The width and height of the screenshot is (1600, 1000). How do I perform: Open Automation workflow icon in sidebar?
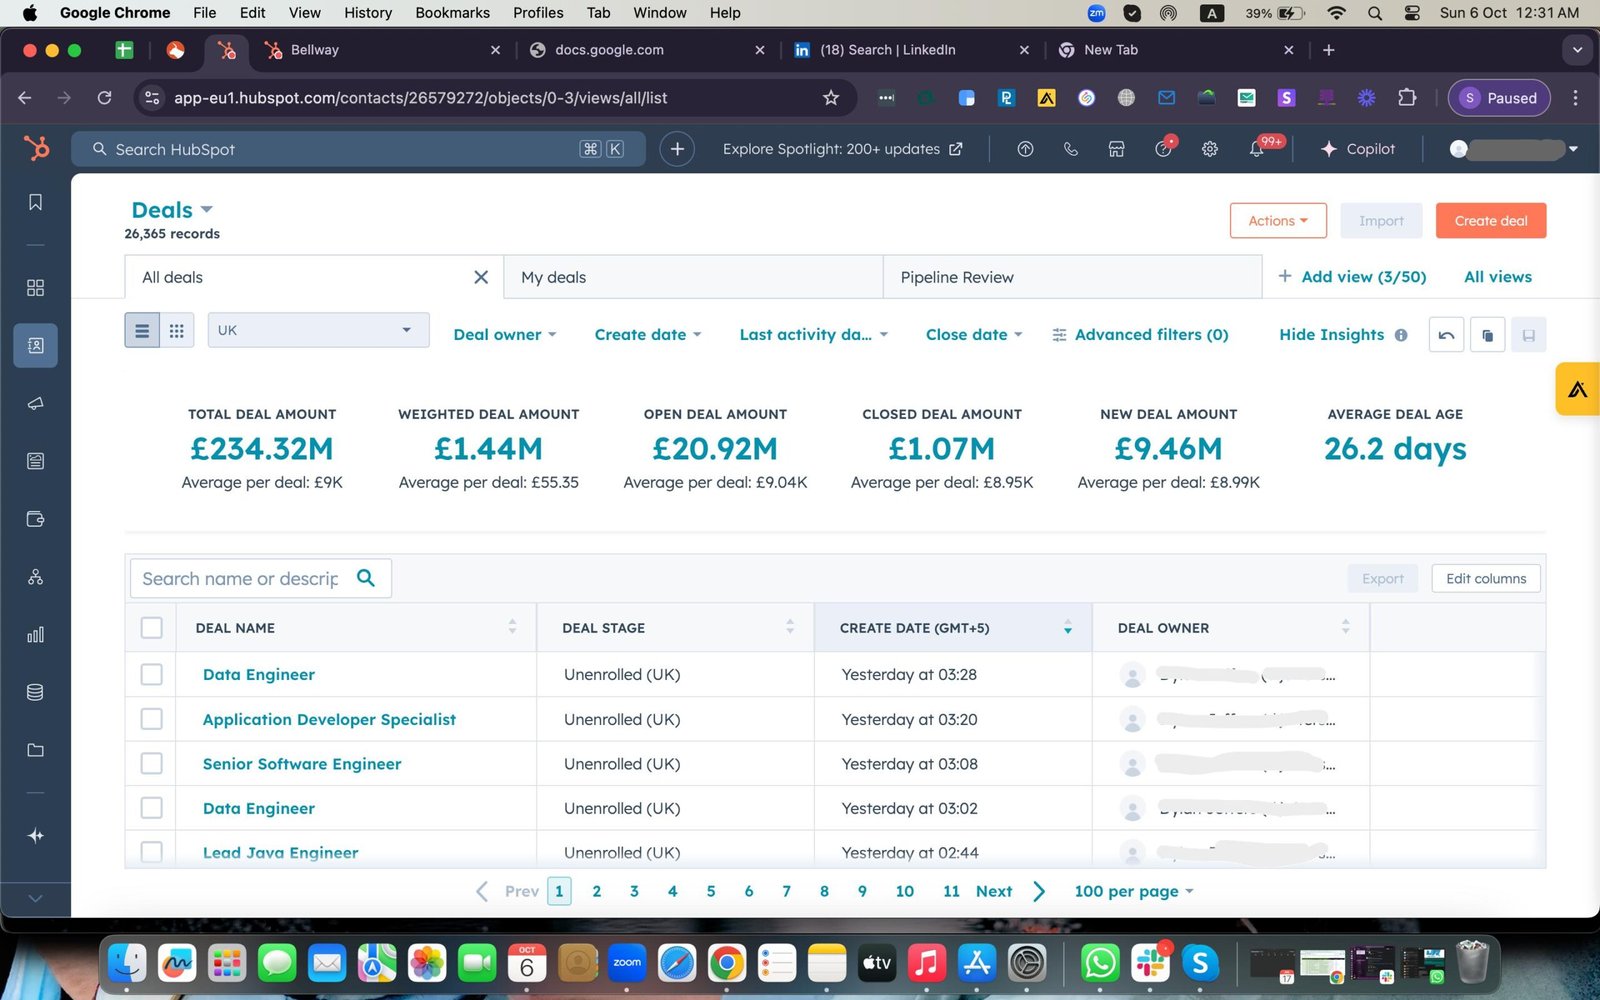(x=35, y=577)
